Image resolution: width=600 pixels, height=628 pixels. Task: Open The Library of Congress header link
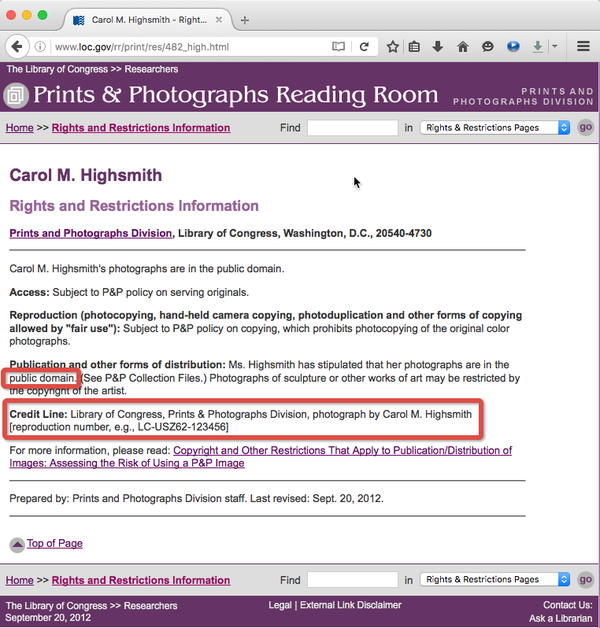click(x=57, y=69)
